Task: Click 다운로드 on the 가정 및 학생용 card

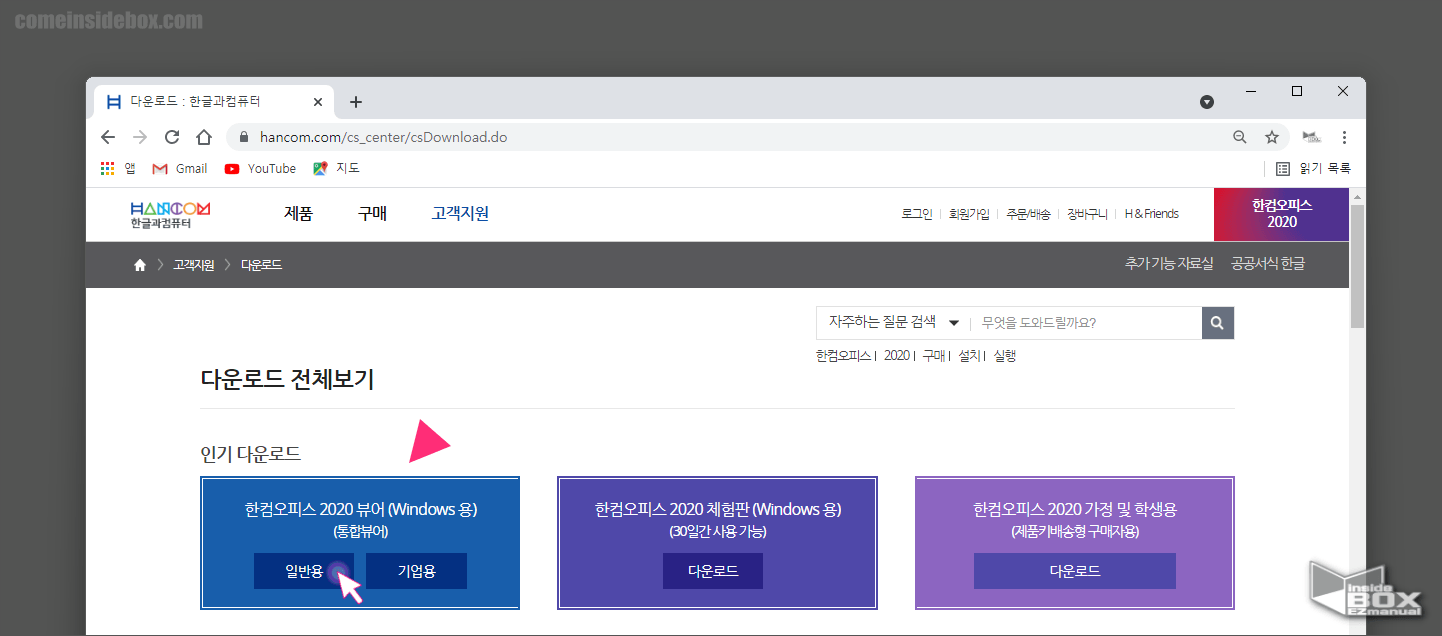Action: coord(1075,571)
